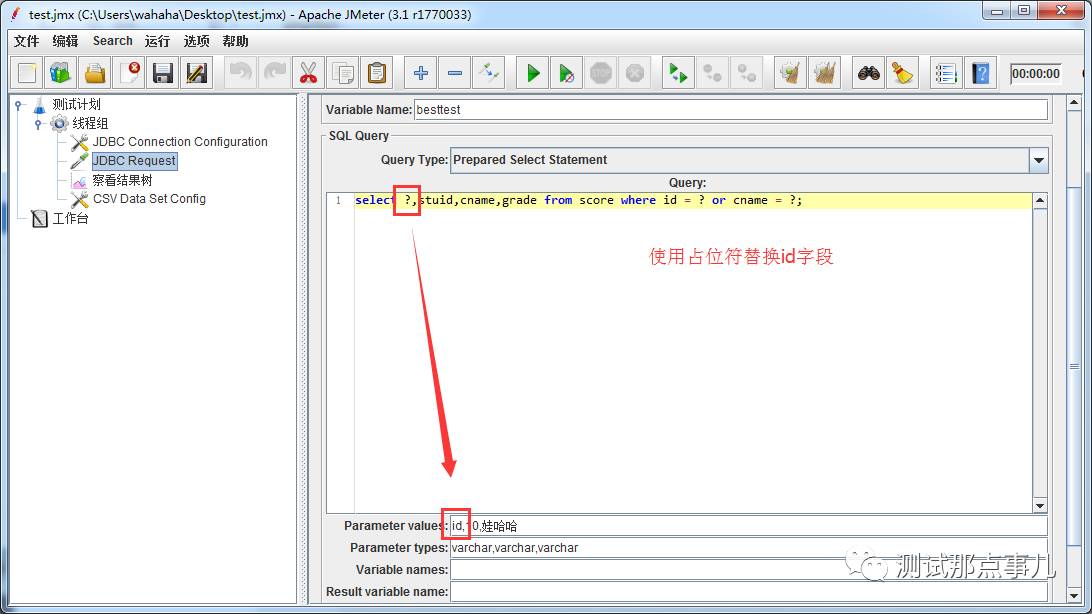
Task: Click the New test plan toolbar icon
Action: [x=27, y=73]
